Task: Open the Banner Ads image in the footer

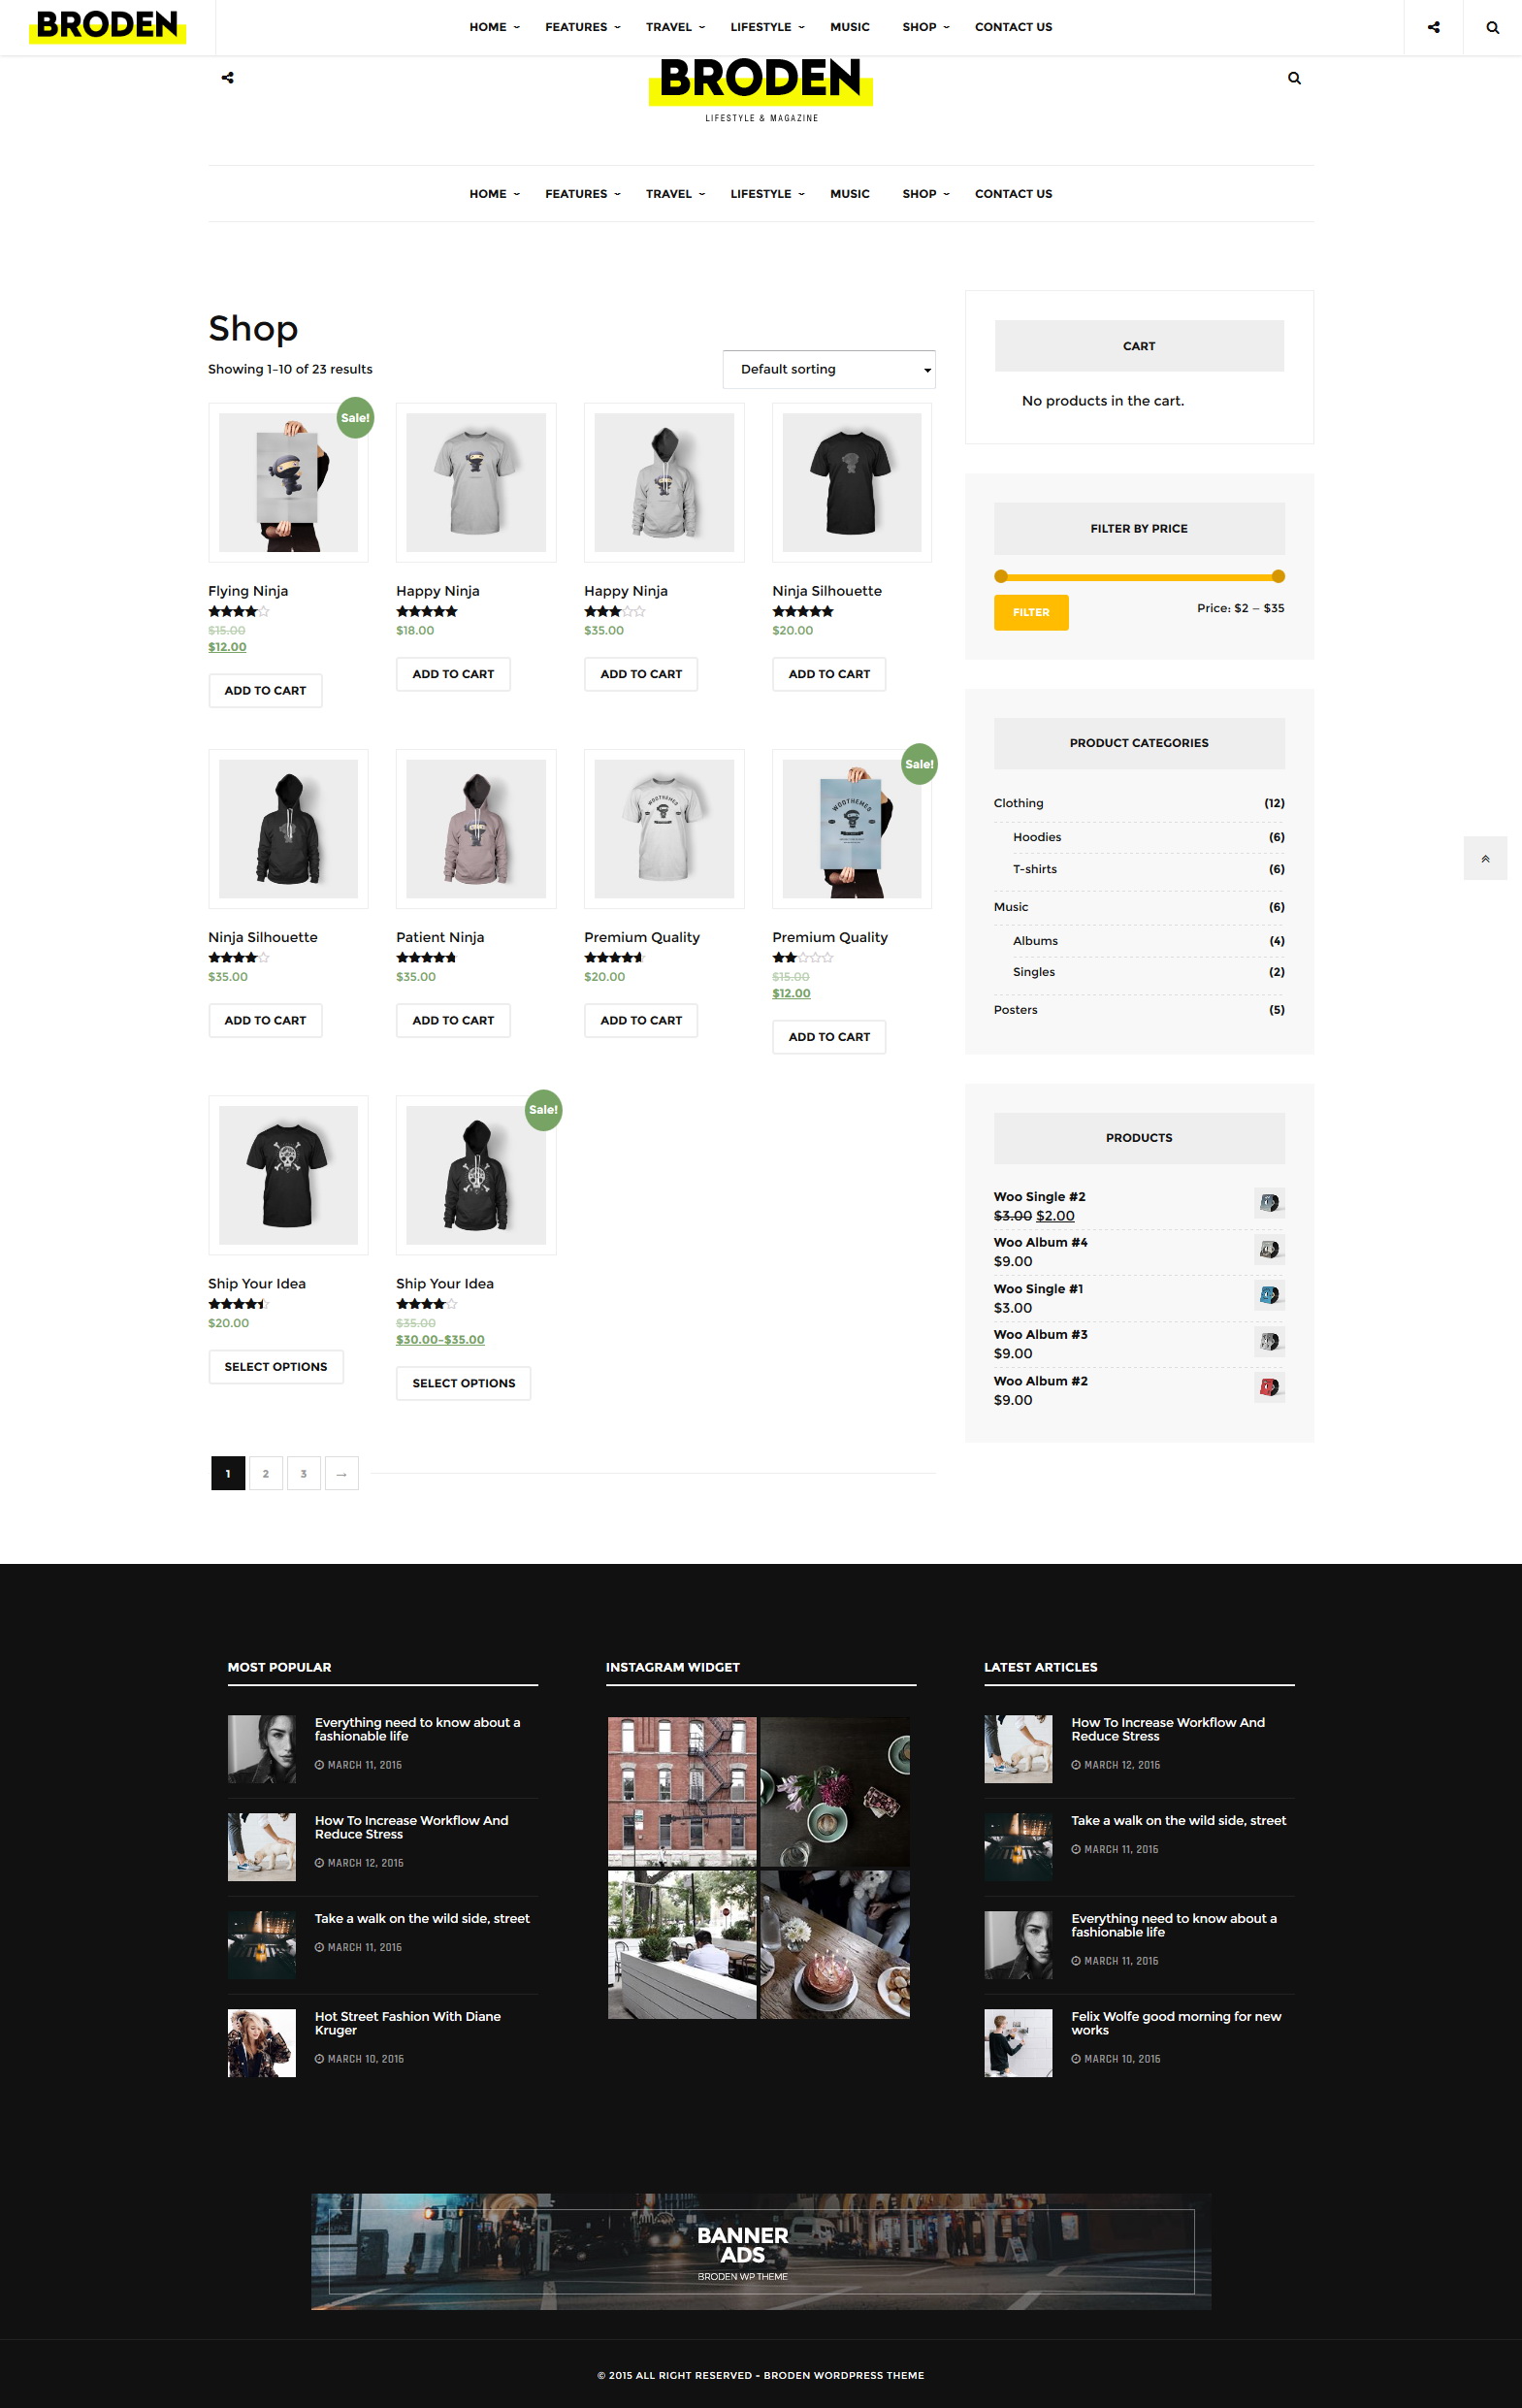Action: pos(761,2251)
